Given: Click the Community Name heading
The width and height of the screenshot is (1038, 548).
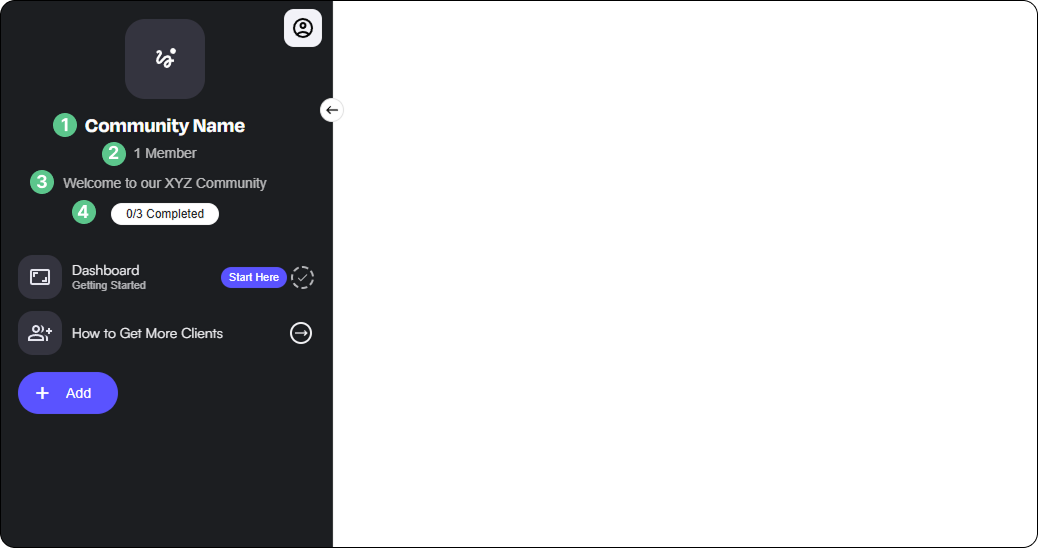Looking at the screenshot, I should coord(165,126).
